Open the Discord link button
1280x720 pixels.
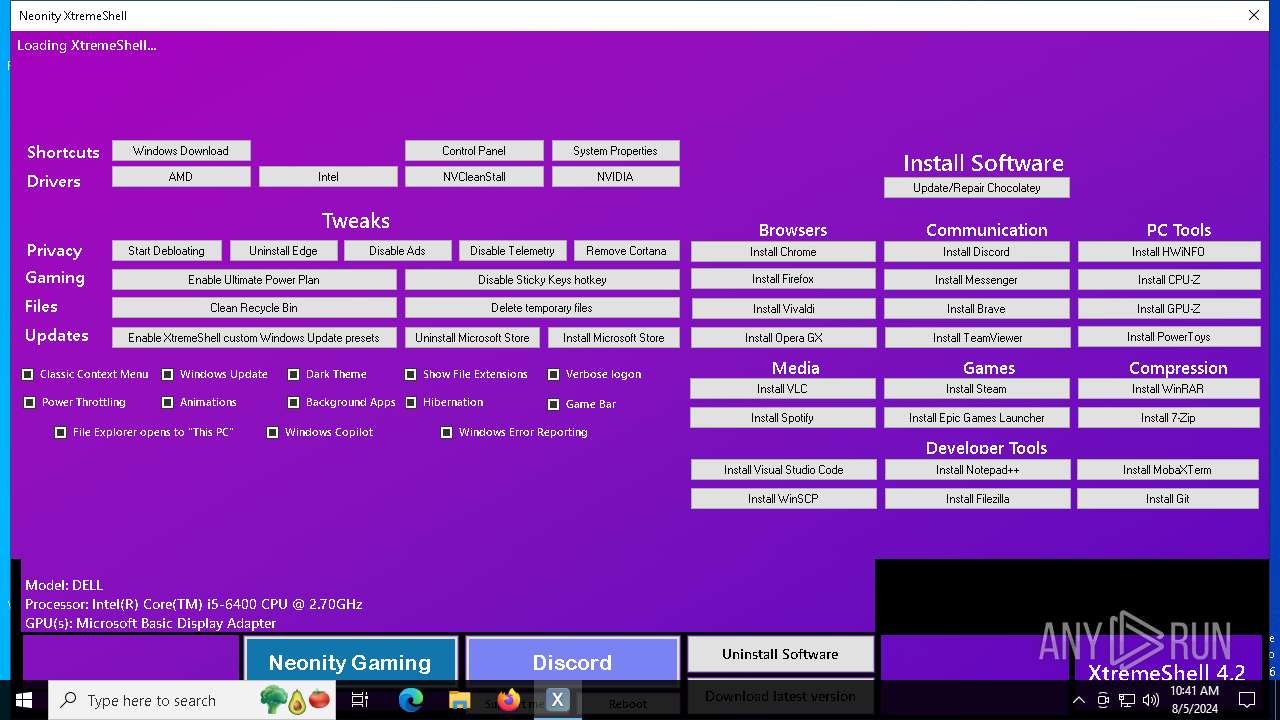pos(572,660)
